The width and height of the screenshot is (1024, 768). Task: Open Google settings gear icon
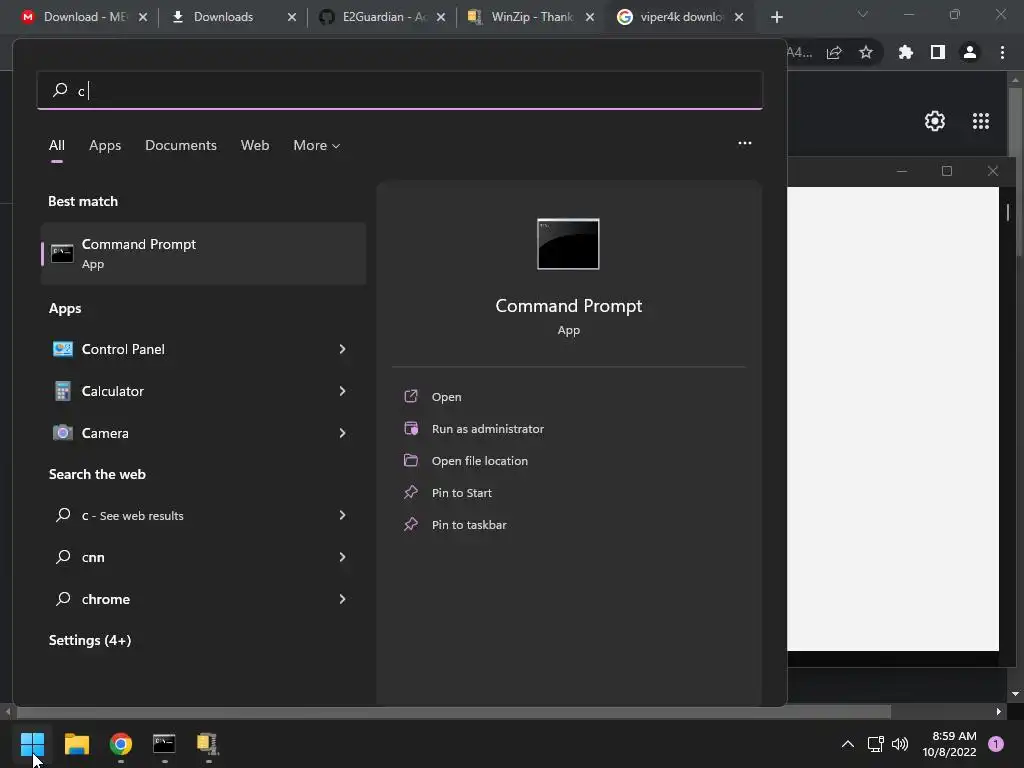pyautogui.click(x=935, y=121)
